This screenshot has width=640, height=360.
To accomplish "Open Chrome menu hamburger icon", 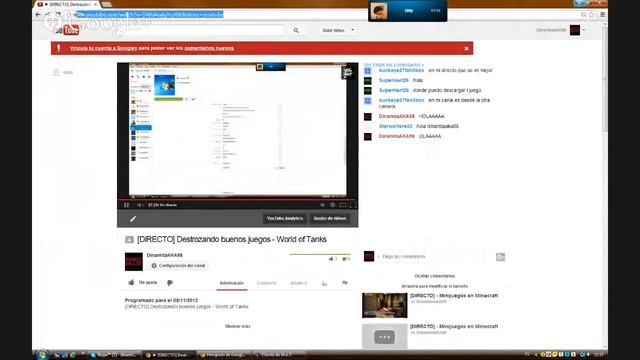I will pyautogui.click(x=602, y=15).
